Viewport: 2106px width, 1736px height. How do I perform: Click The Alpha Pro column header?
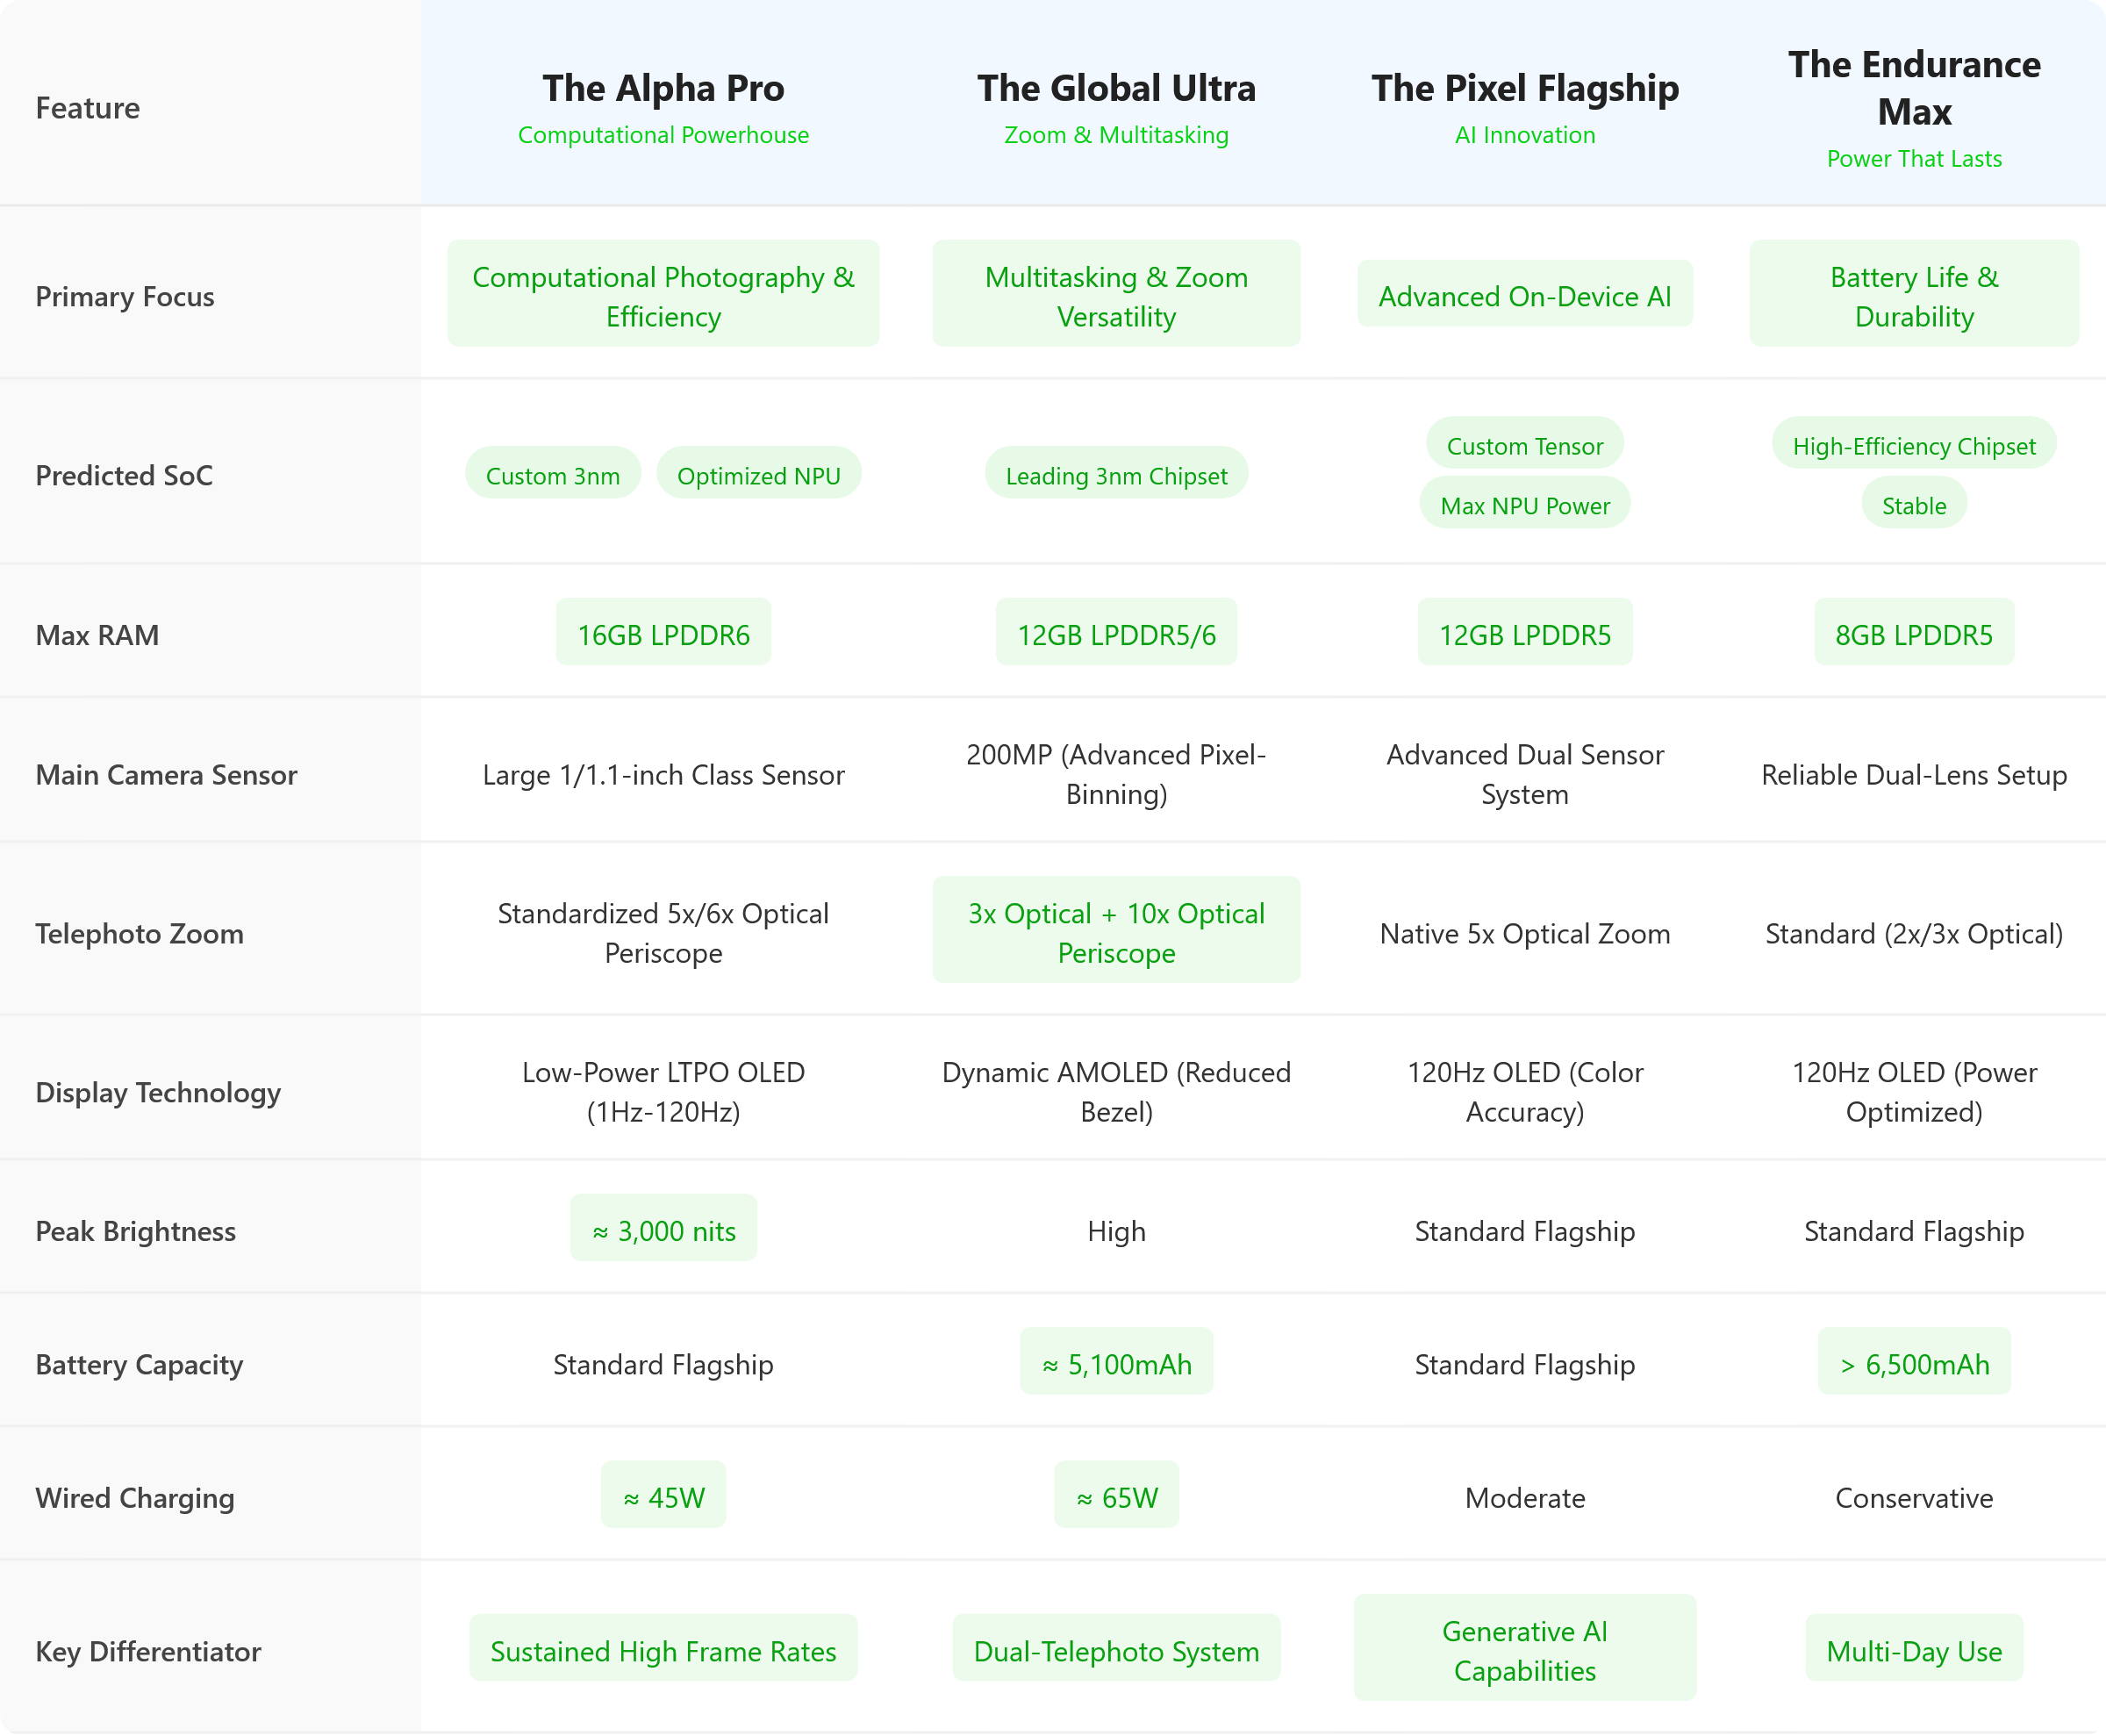point(663,88)
